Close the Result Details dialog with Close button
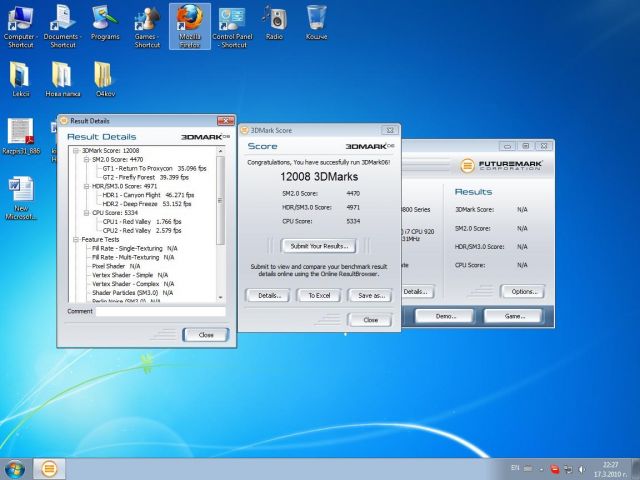The height and width of the screenshot is (480, 640). pyautogui.click(x=206, y=335)
